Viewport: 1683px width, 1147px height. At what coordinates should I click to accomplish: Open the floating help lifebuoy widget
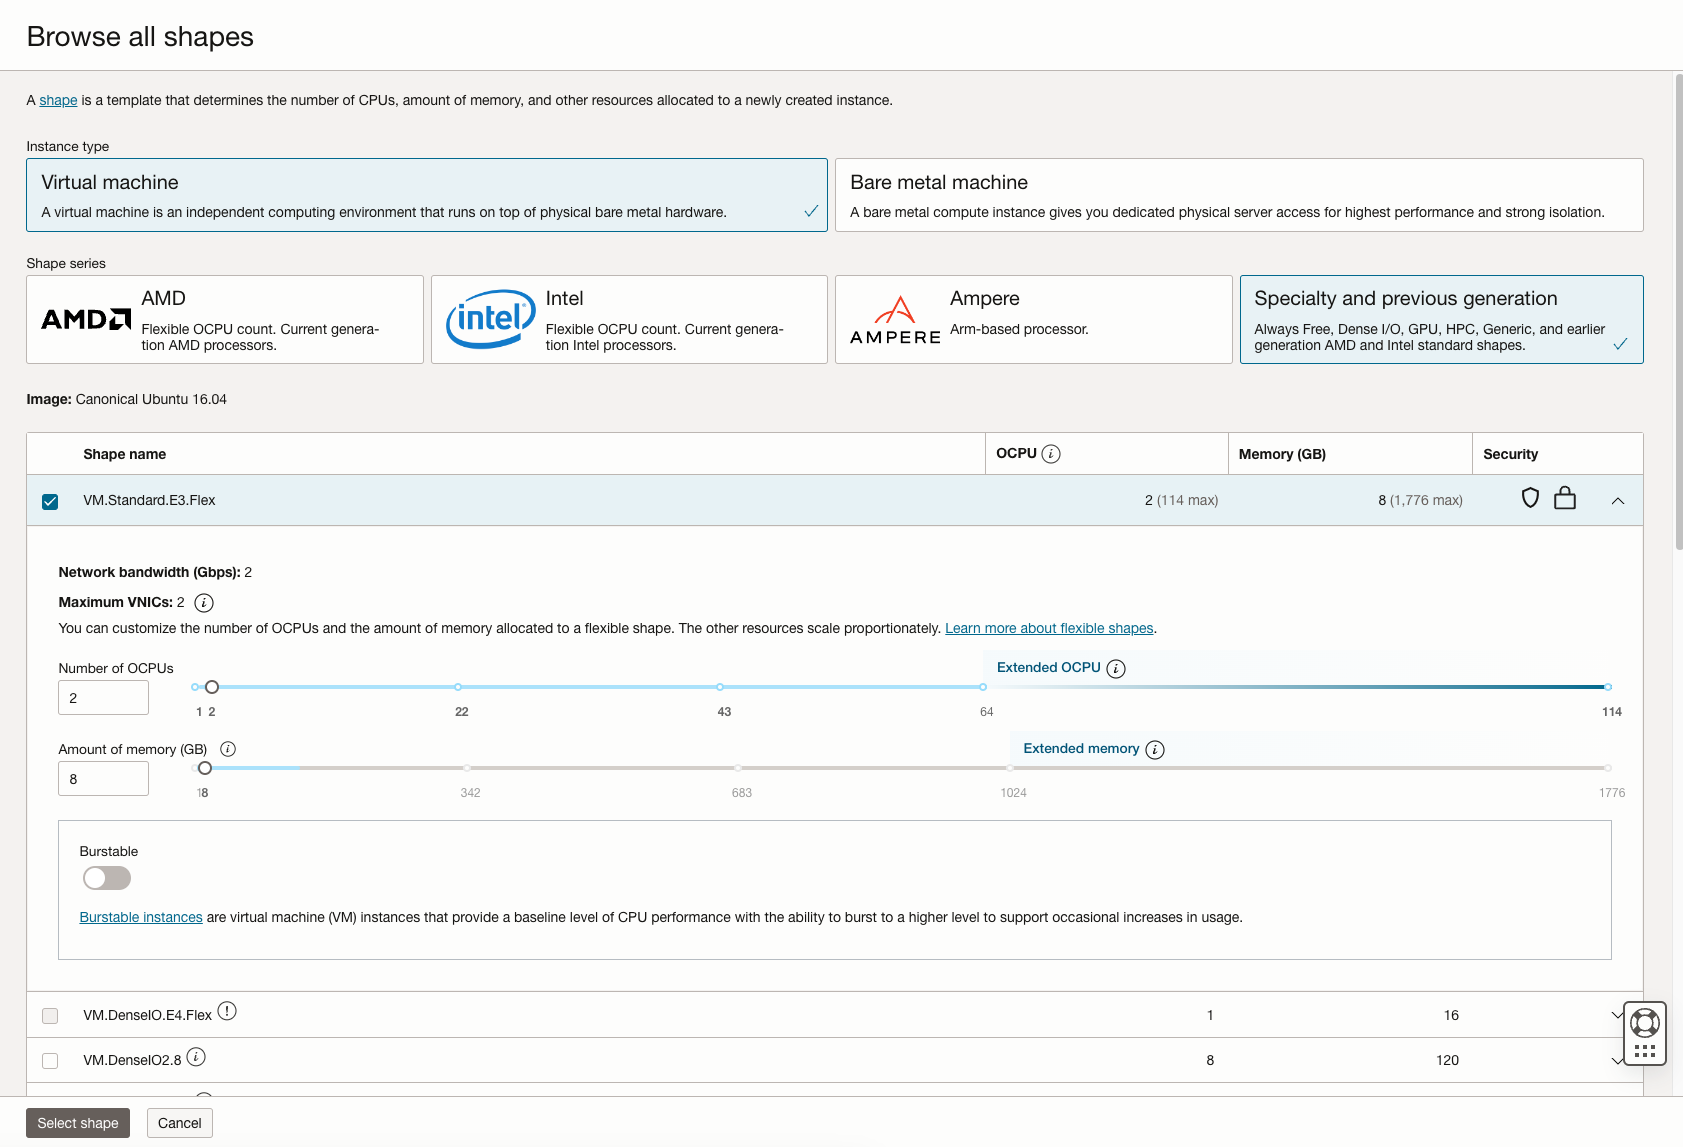click(x=1645, y=1023)
